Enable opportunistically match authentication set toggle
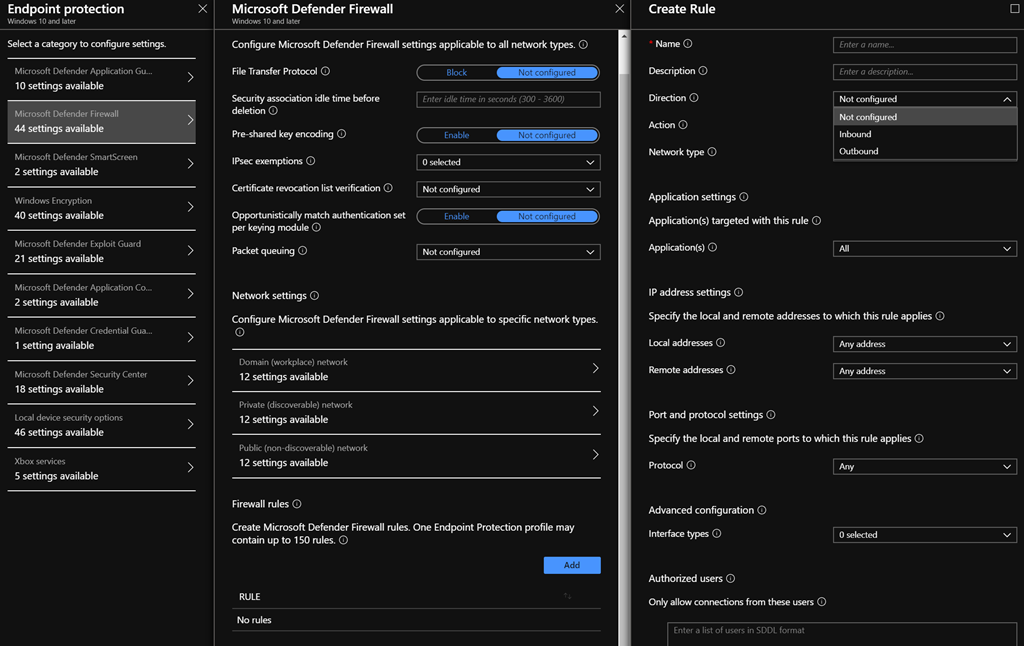This screenshot has height=646, width=1024. click(x=457, y=216)
